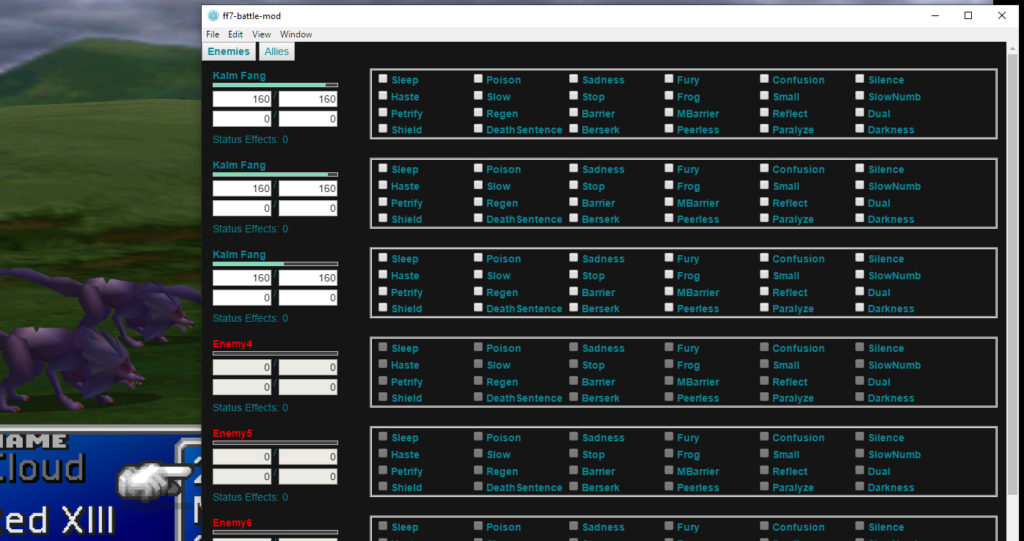Click max HP field of third Kalm Fang
This screenshot has width=1024, height=541.
click(308, 278)
